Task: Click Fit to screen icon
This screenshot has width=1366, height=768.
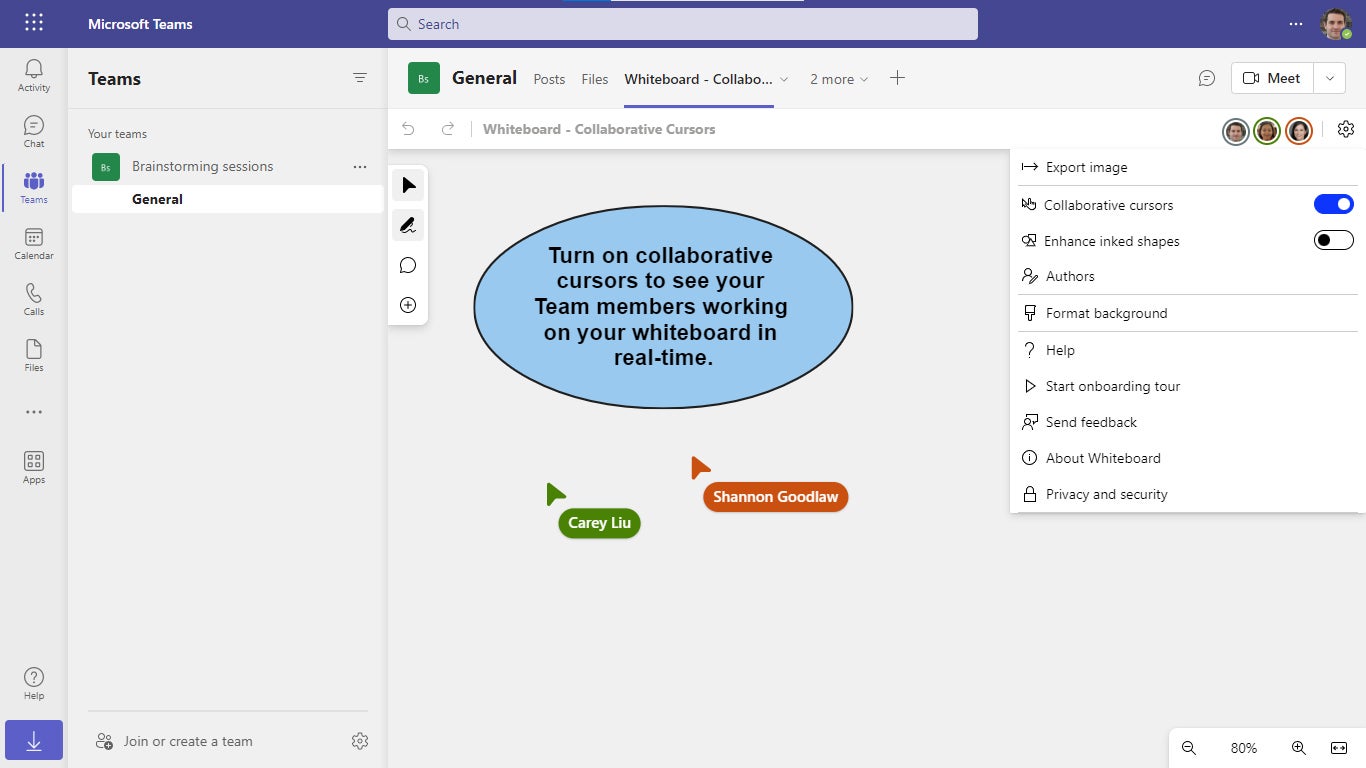Action: [x=1339, y=748]
